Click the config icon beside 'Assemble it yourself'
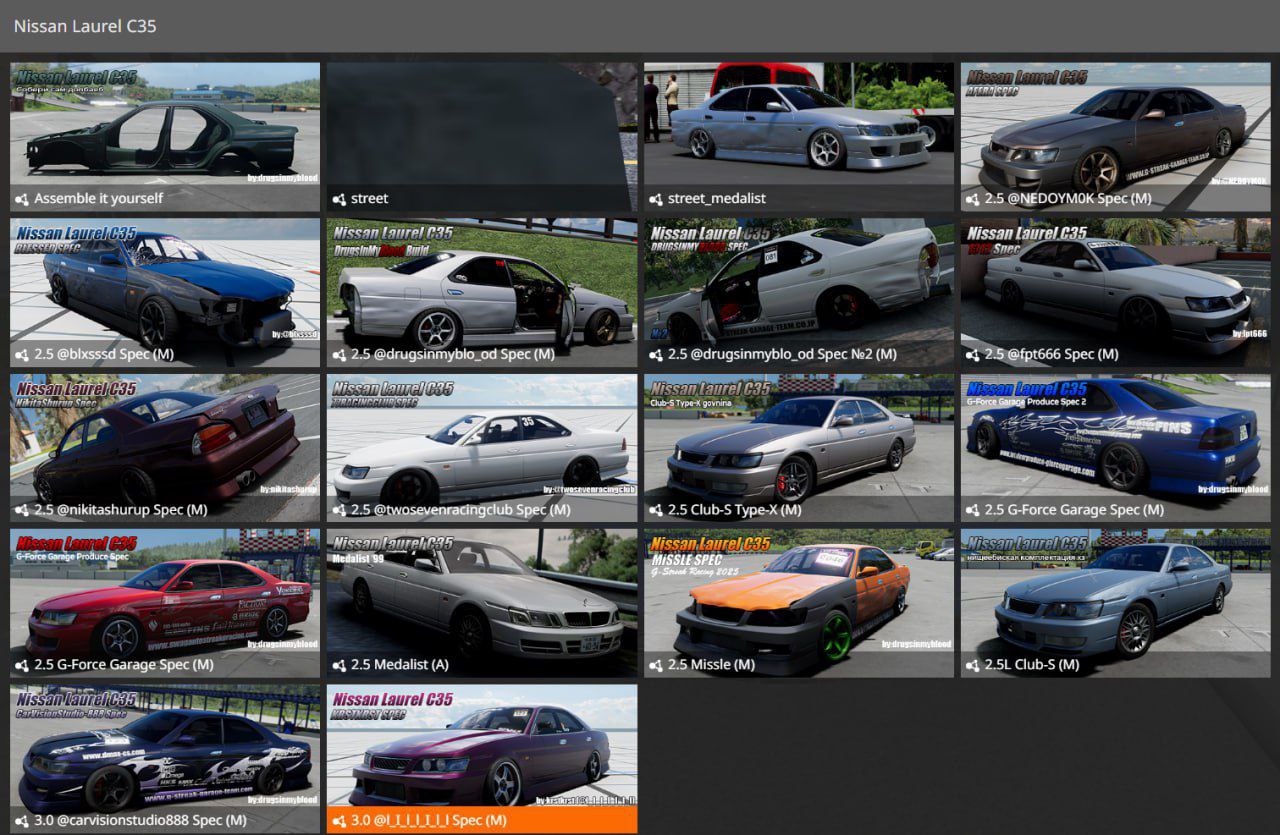 [22, 199]
